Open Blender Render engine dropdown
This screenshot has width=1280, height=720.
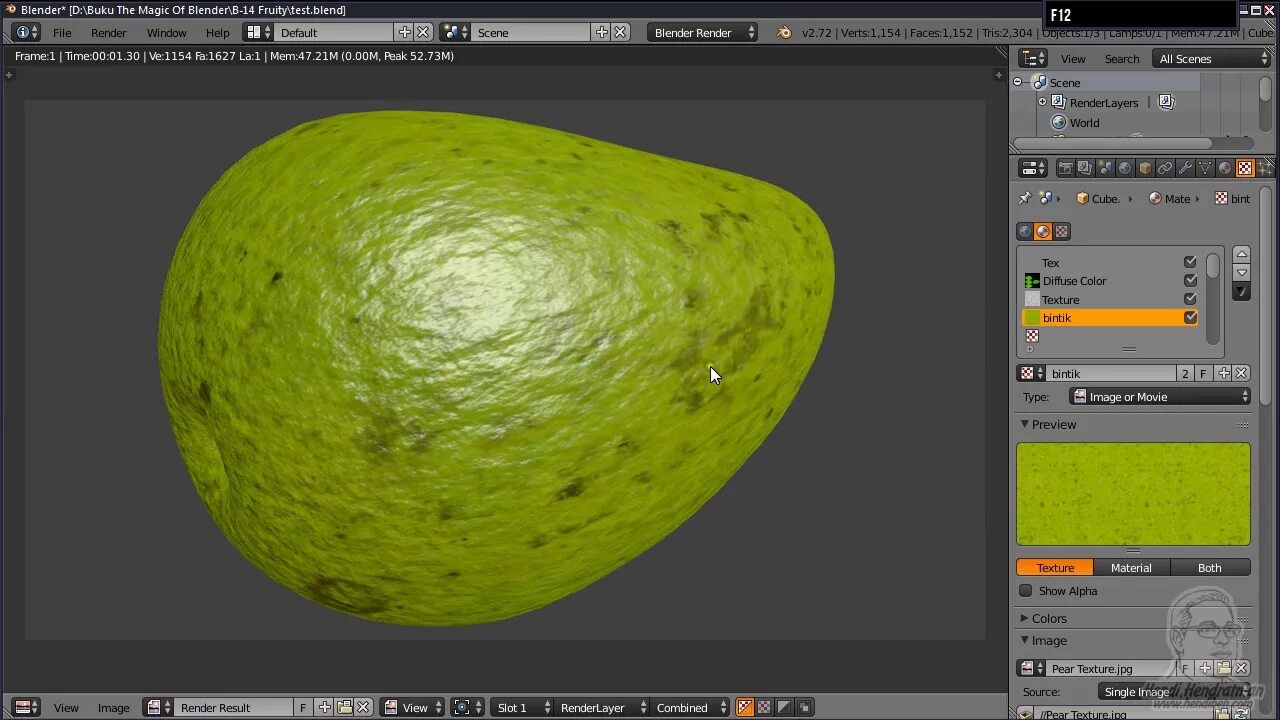[x=703, y=32]
